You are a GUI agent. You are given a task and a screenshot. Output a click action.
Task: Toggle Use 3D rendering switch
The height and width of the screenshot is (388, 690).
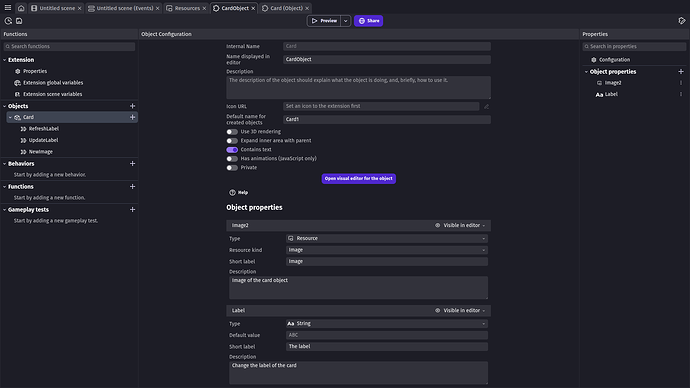click(232, 132)
